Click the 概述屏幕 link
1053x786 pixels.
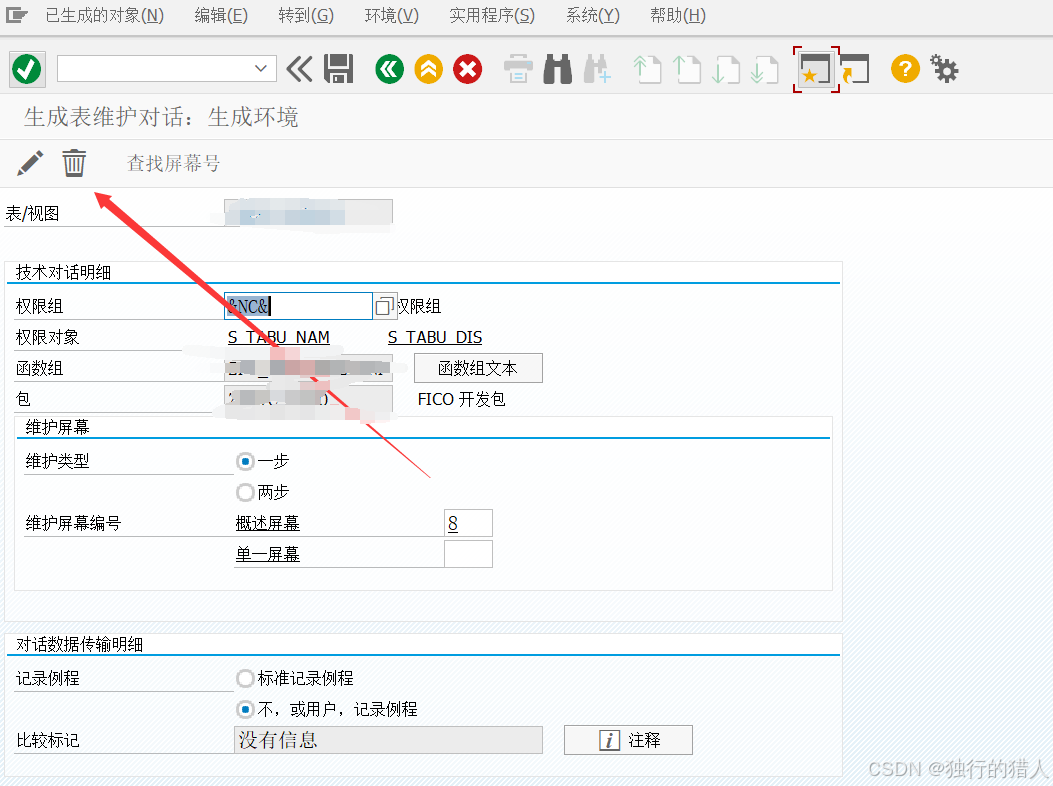[267, 523]
